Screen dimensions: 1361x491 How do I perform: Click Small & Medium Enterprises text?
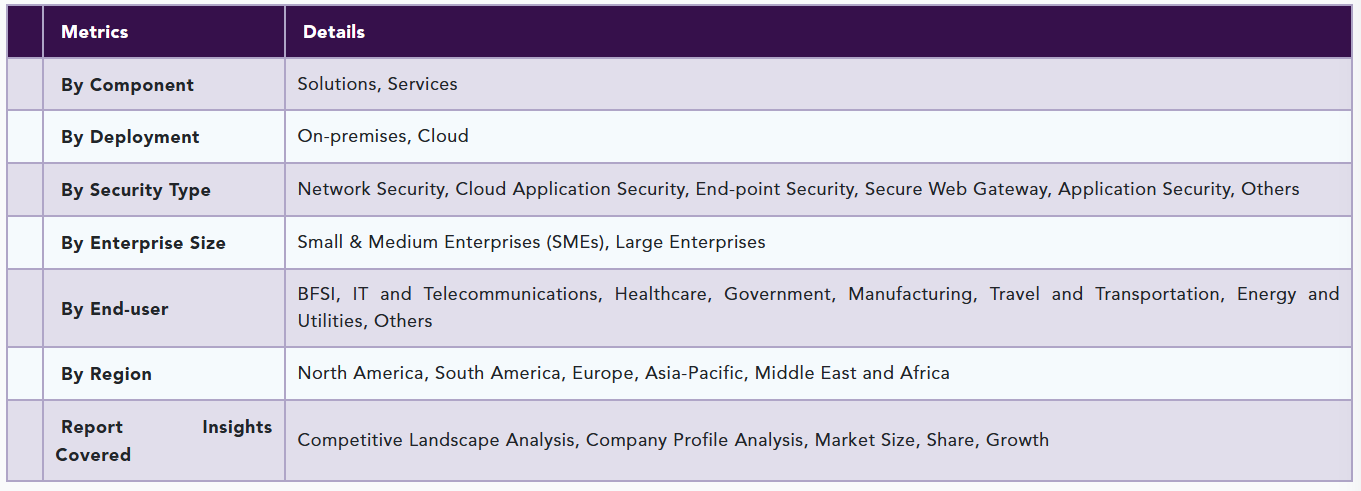[x=450, y=242]
